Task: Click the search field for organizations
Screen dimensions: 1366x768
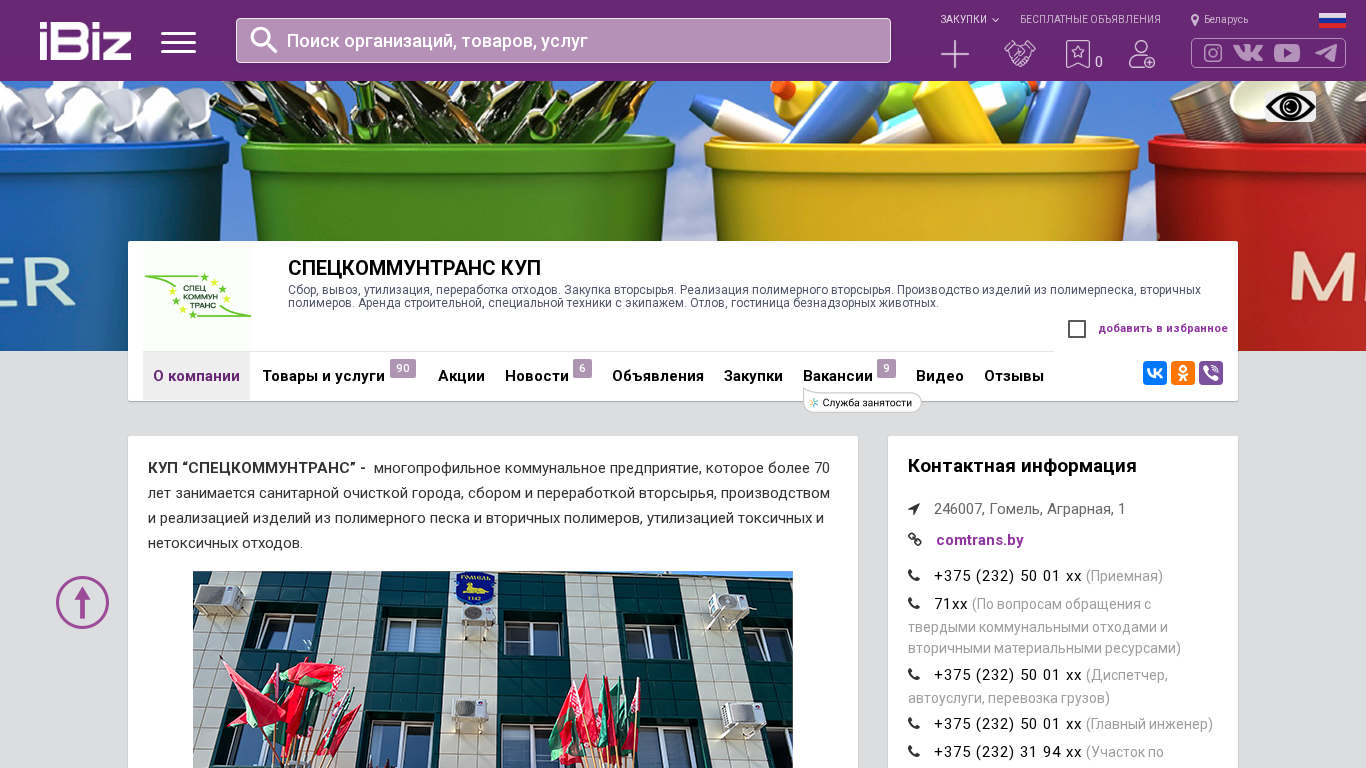Action: (x=563, y=40)
